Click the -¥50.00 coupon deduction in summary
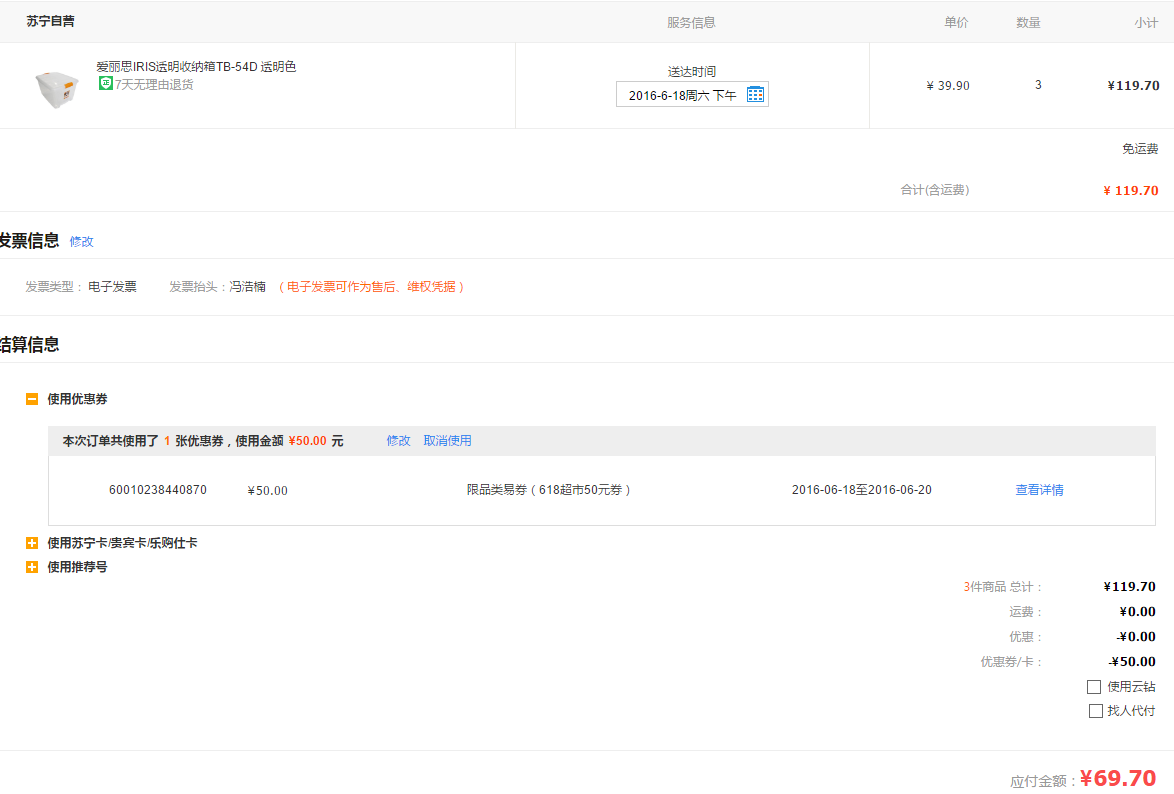Image resolution: width=1174 pixels, height=794 pixels. click(1132, 661)
